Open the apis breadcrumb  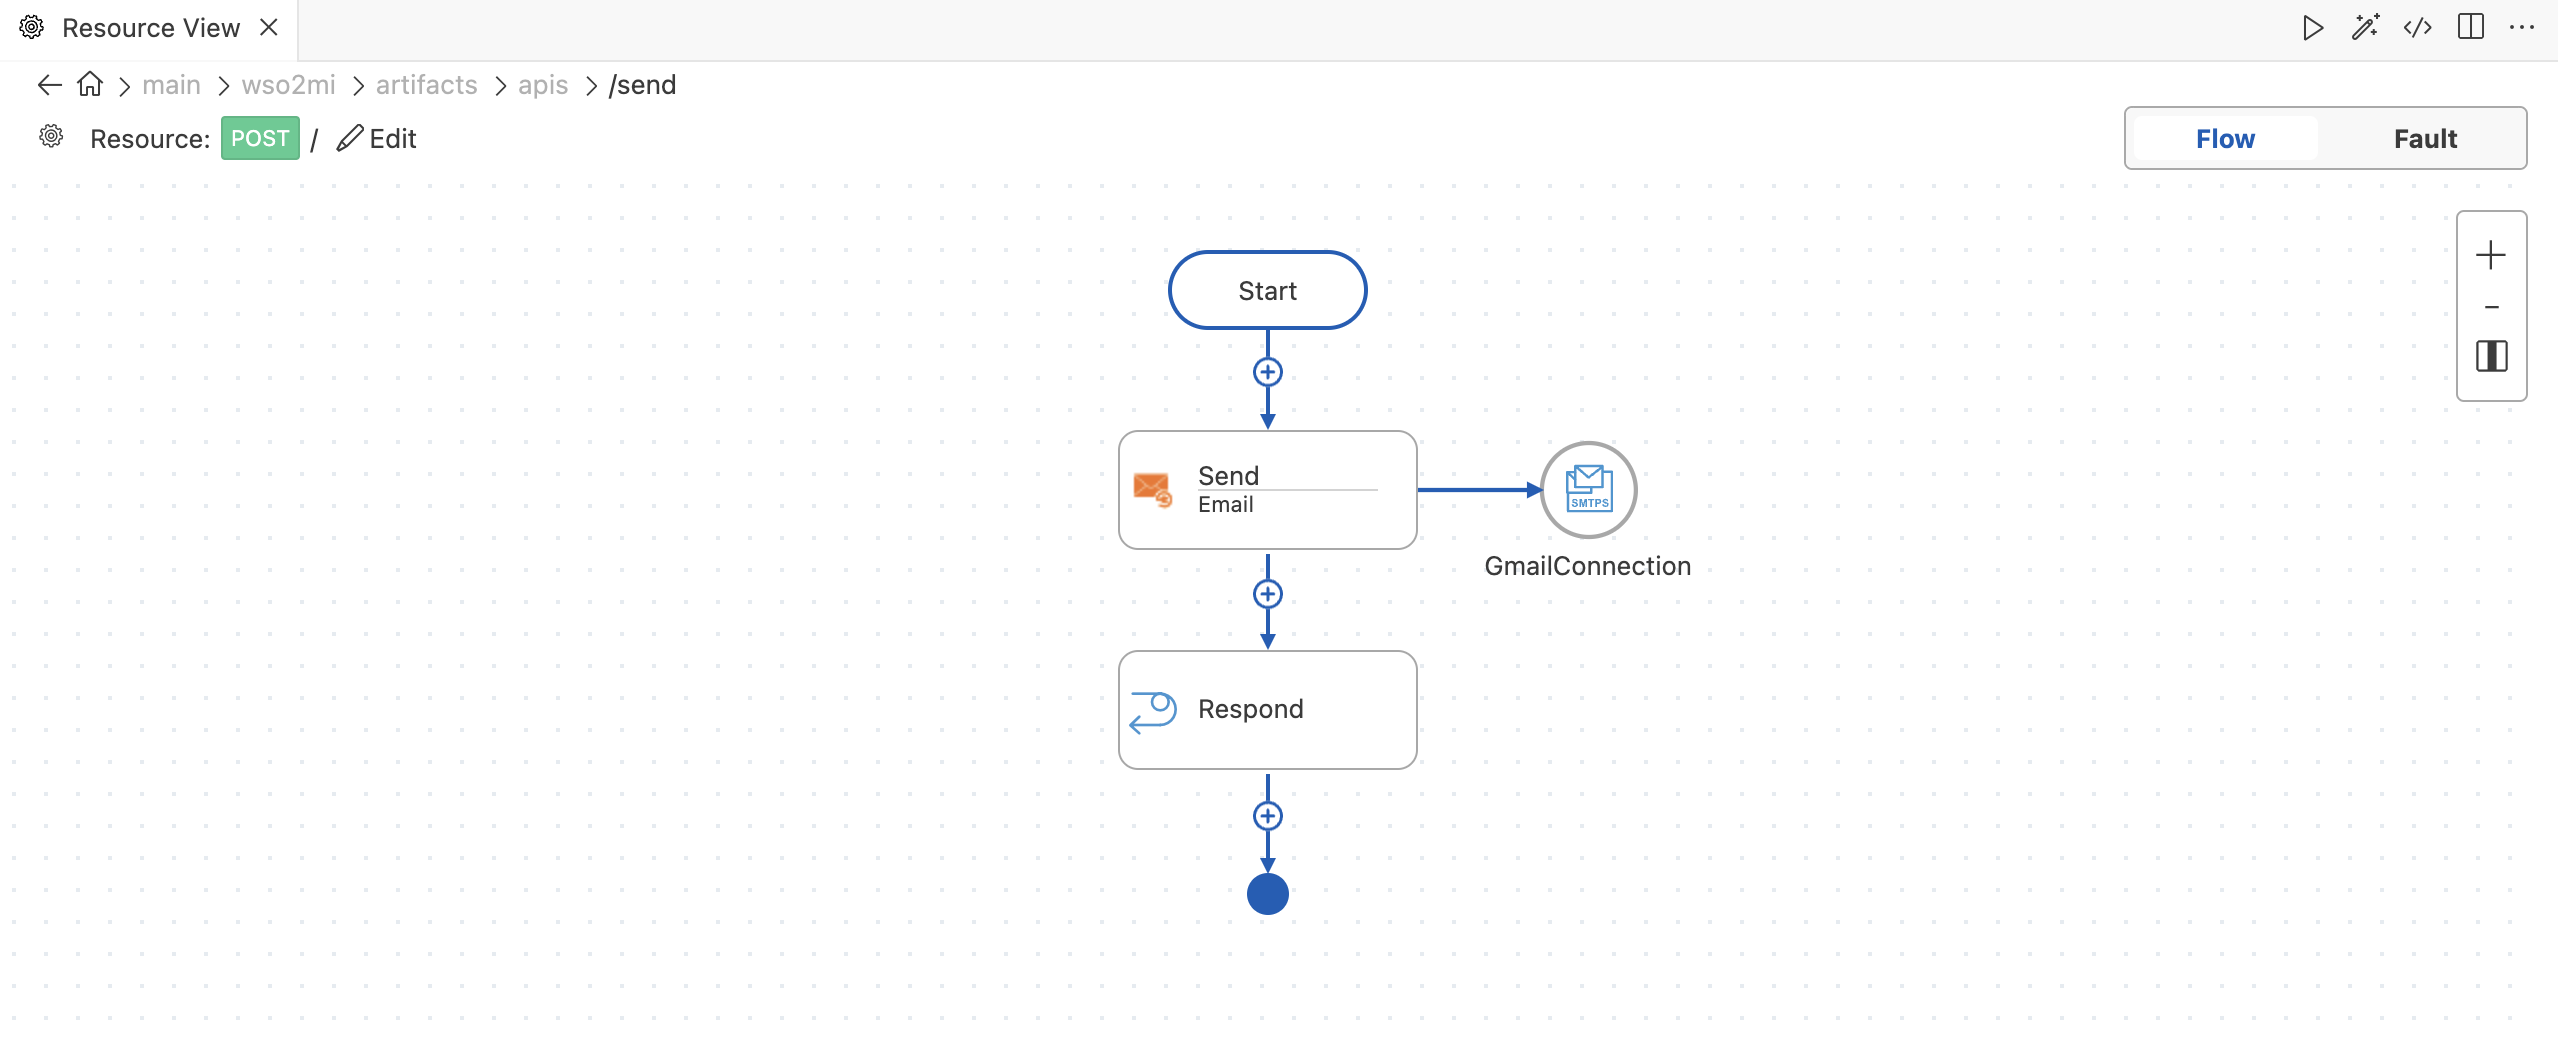[x=543, y=85]
